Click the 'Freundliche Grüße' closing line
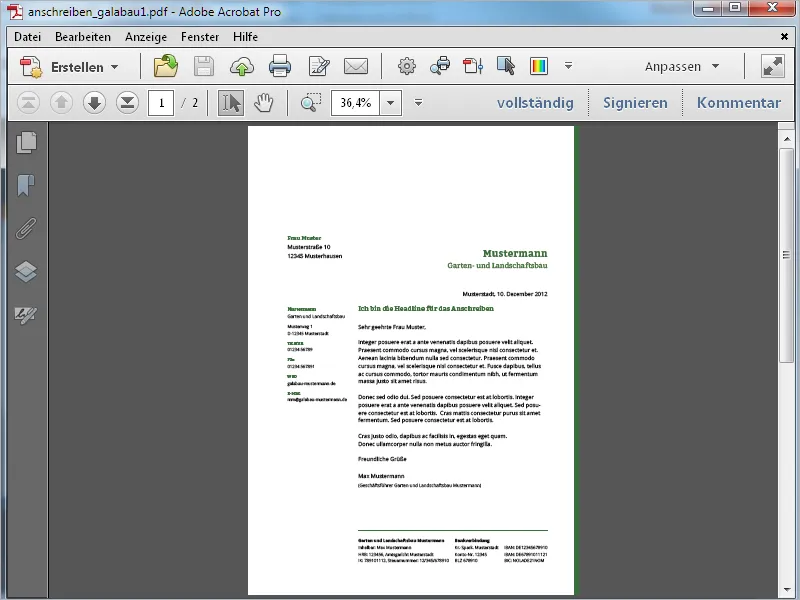Viewport: 800px width, 600px height. pos(382,459)
